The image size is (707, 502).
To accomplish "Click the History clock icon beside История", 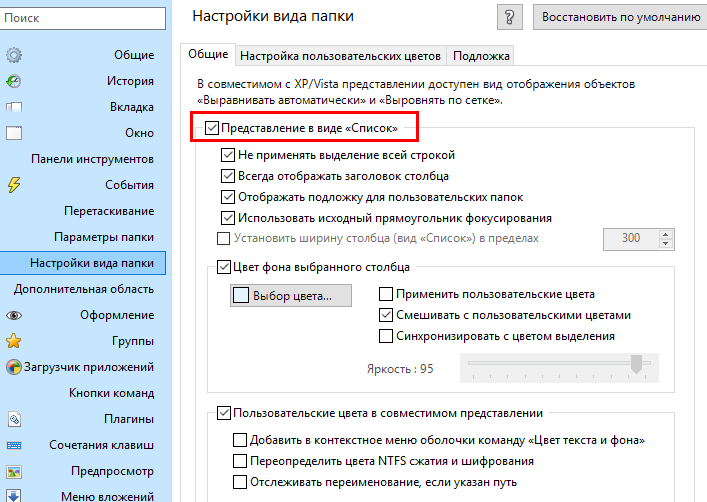I will click(x=14, y=81).
